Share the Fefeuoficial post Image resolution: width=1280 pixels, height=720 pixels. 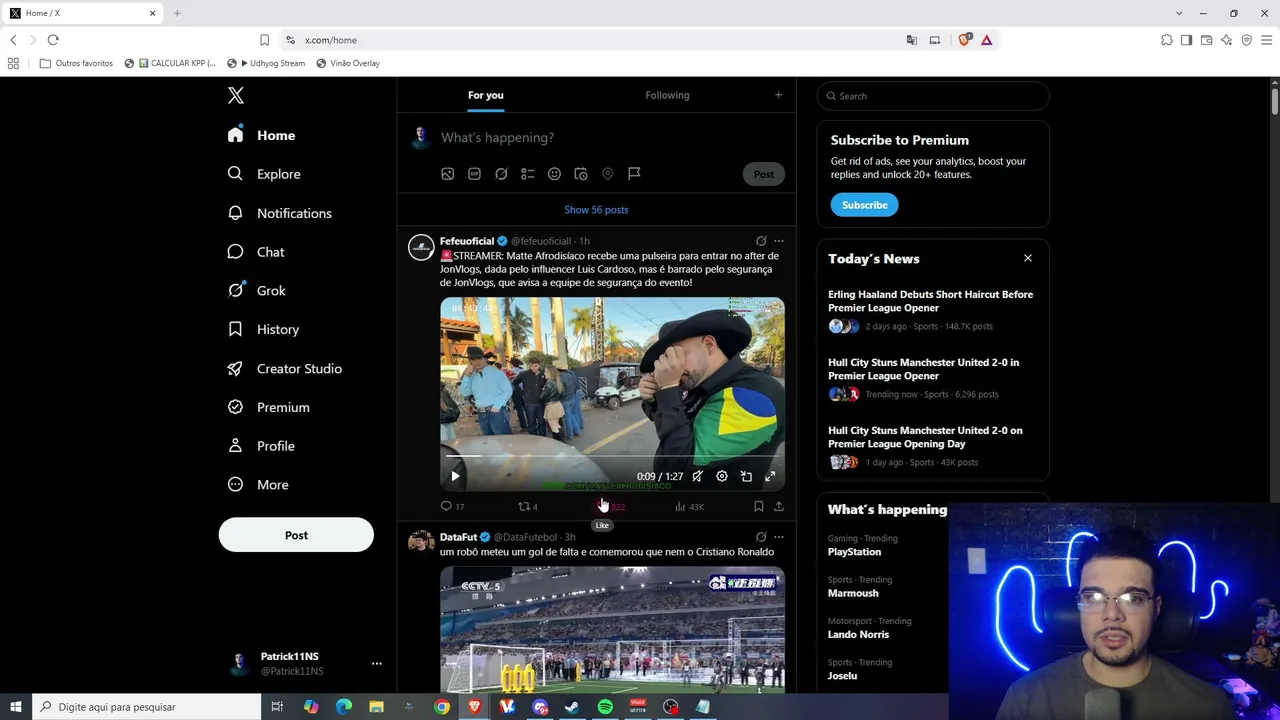(x=779, y=506)
